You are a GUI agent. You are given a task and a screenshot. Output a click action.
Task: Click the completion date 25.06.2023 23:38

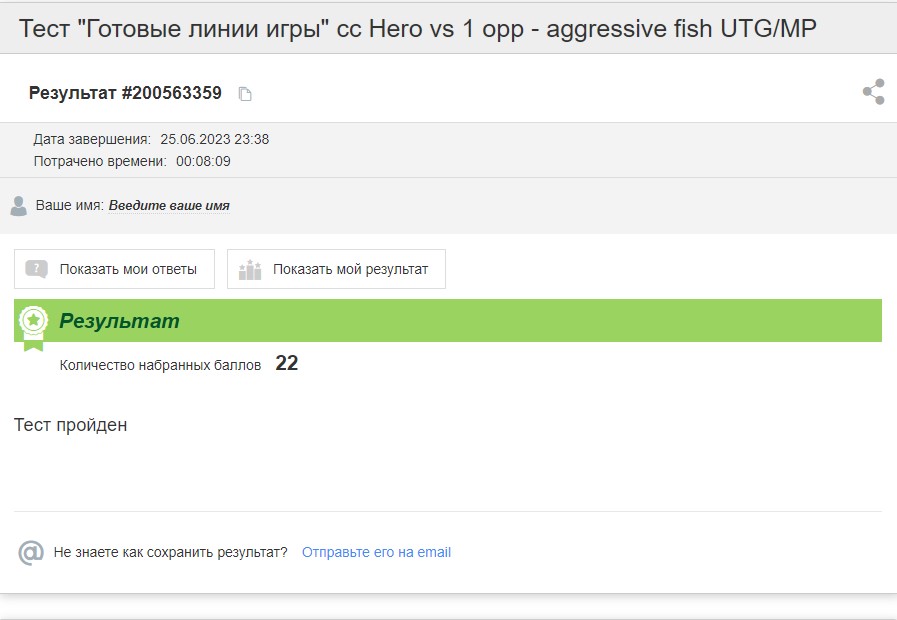[215, 139]
